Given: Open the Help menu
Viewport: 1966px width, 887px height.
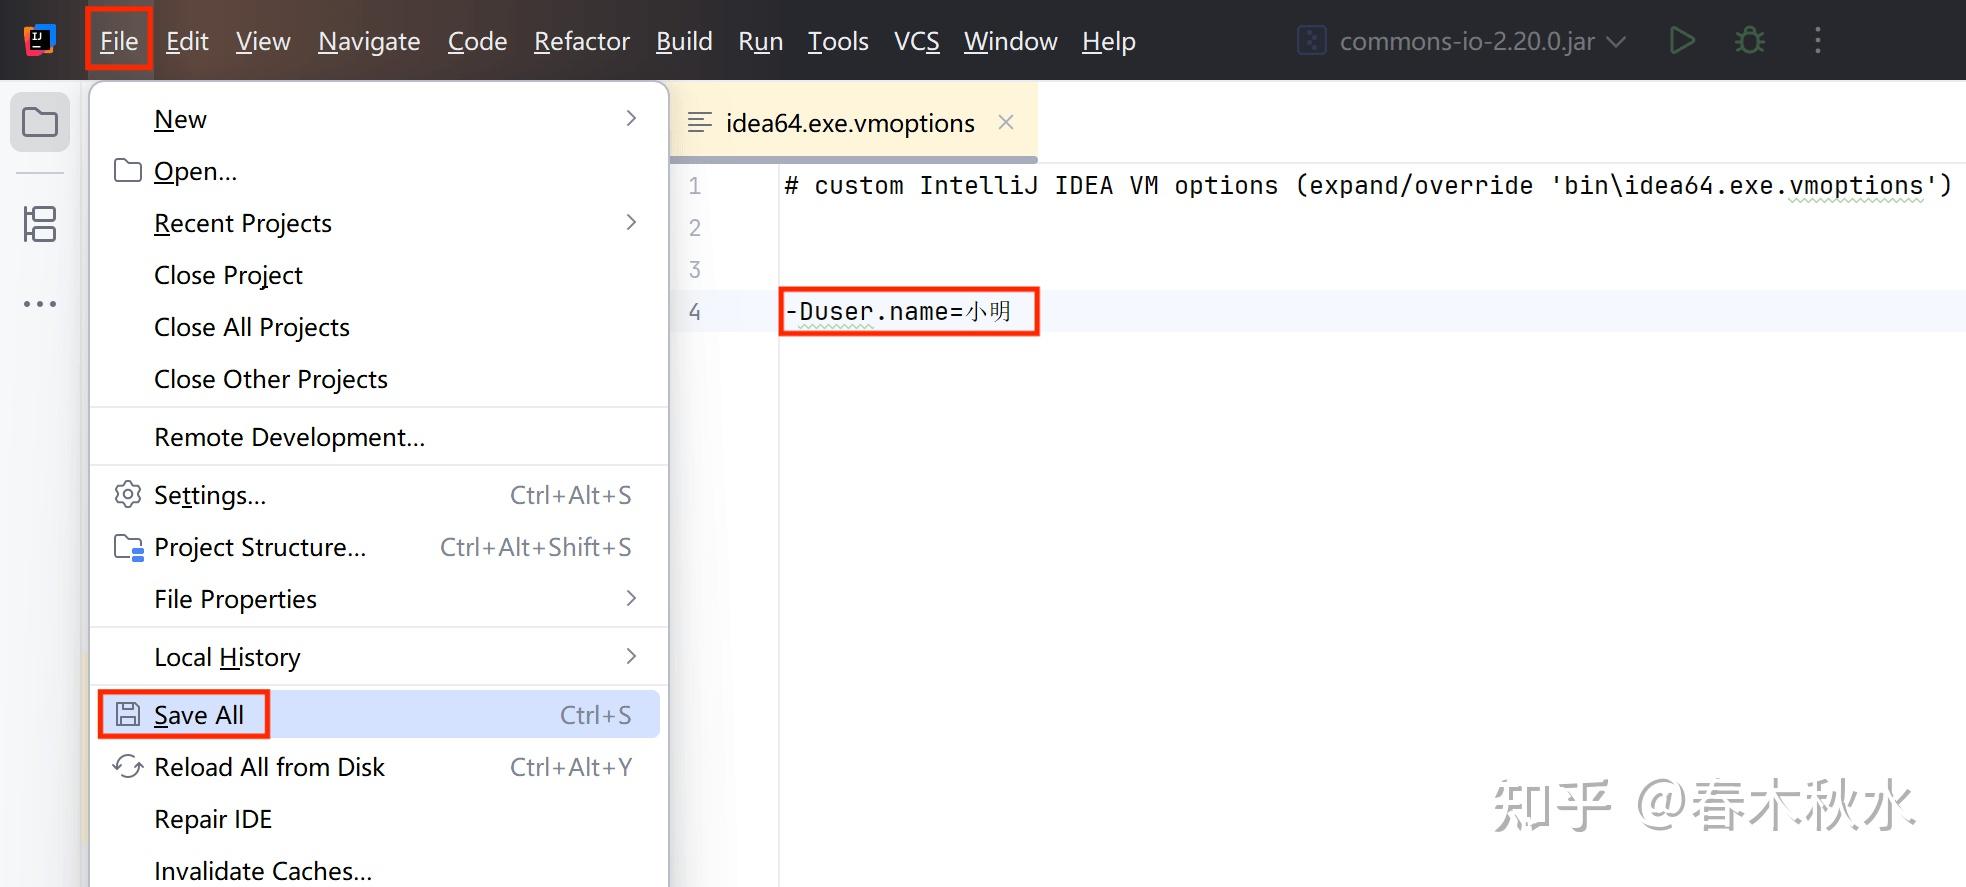Looking at the screenshot, I should (1109, 41).
